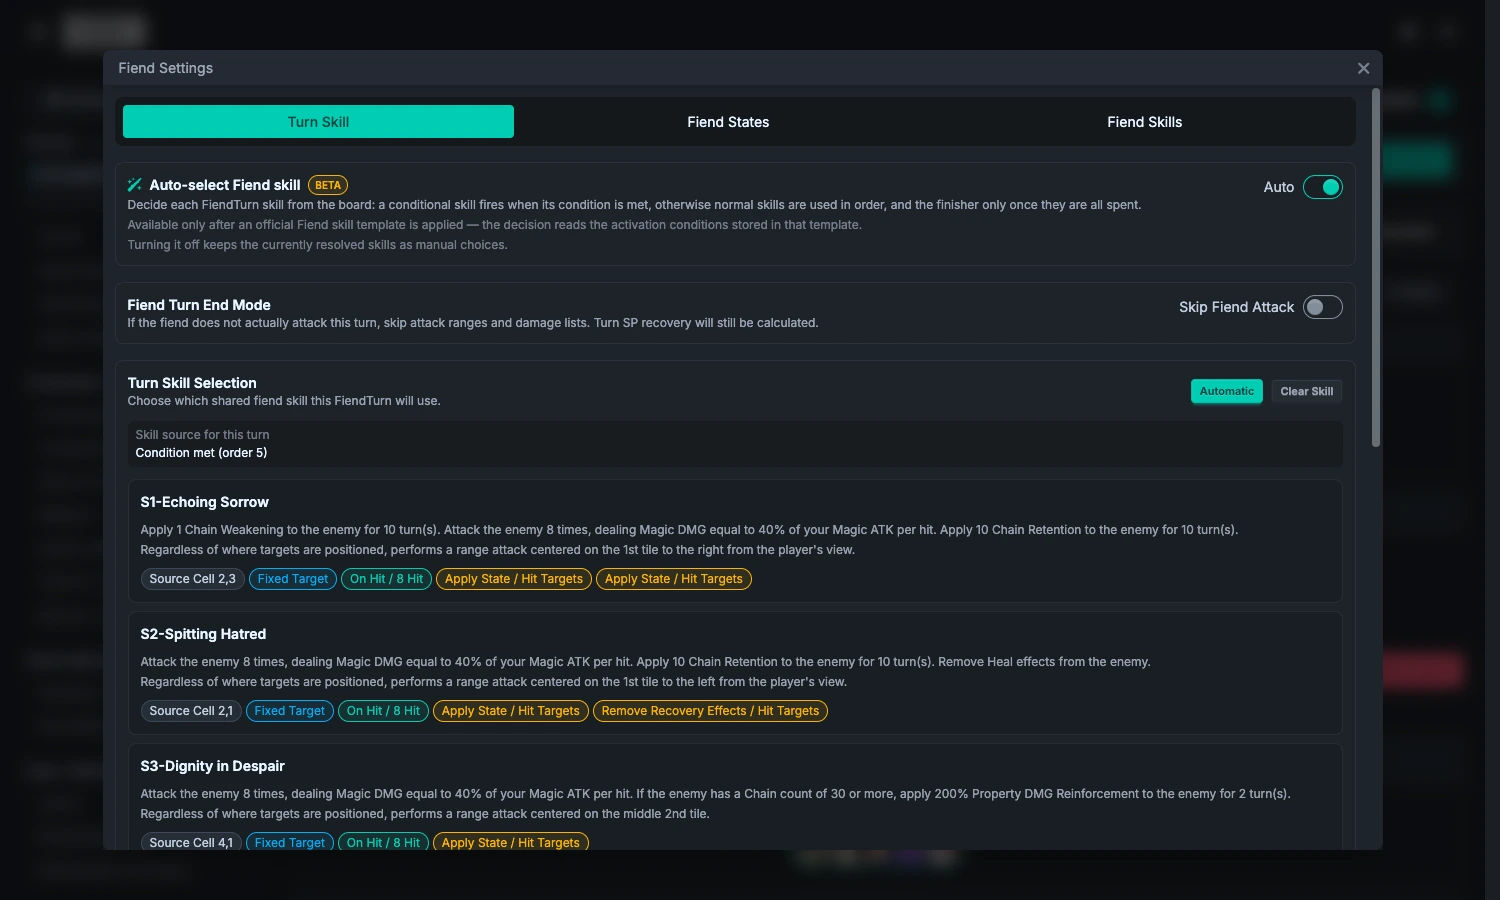Click Apply State / Hit Targets tag of S2-Spitting Hatred
Screen dimensions: 1500x900
(x=510, y=711)
